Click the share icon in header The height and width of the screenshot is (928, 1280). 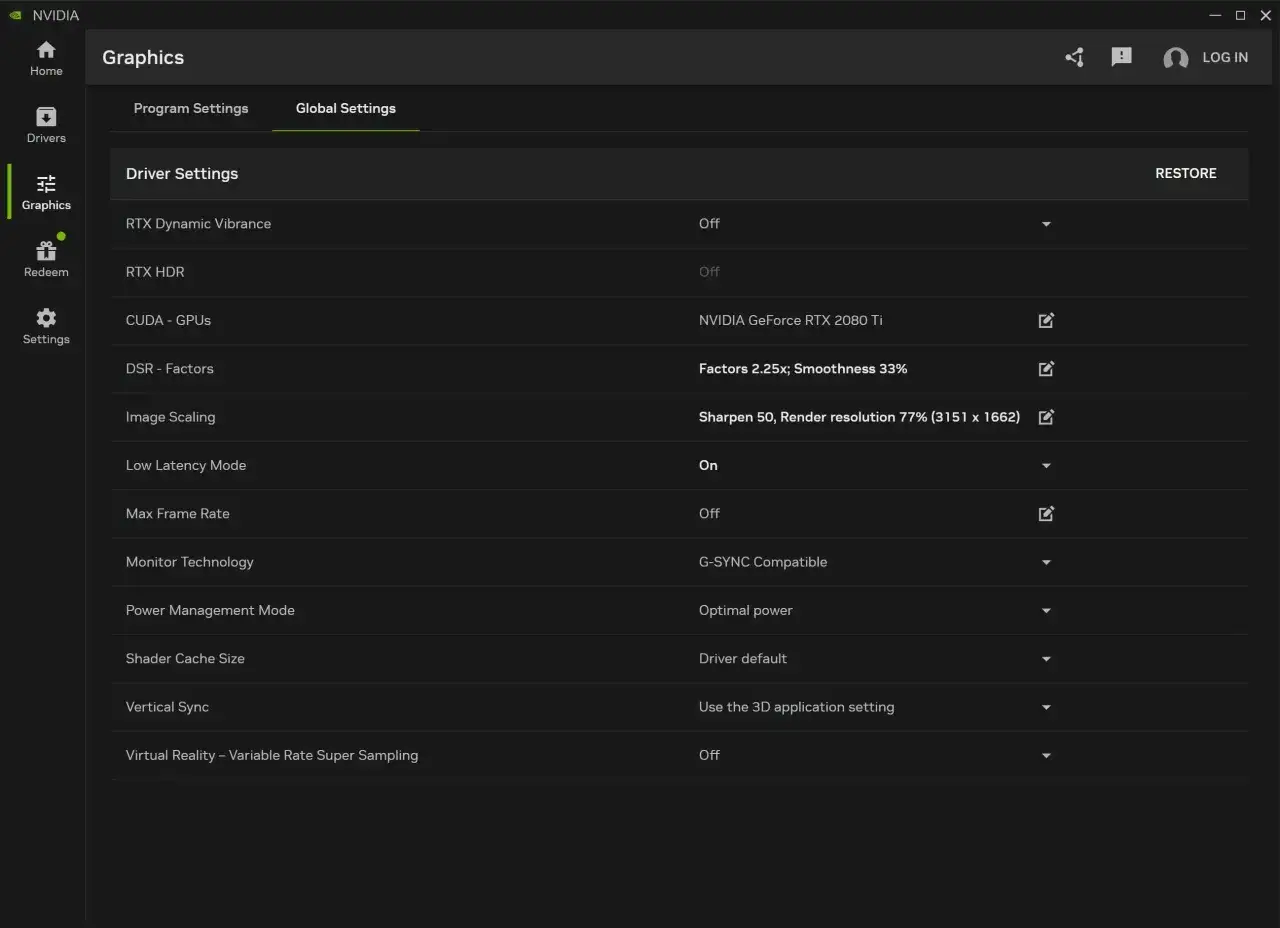click(x=1075, y=58)
